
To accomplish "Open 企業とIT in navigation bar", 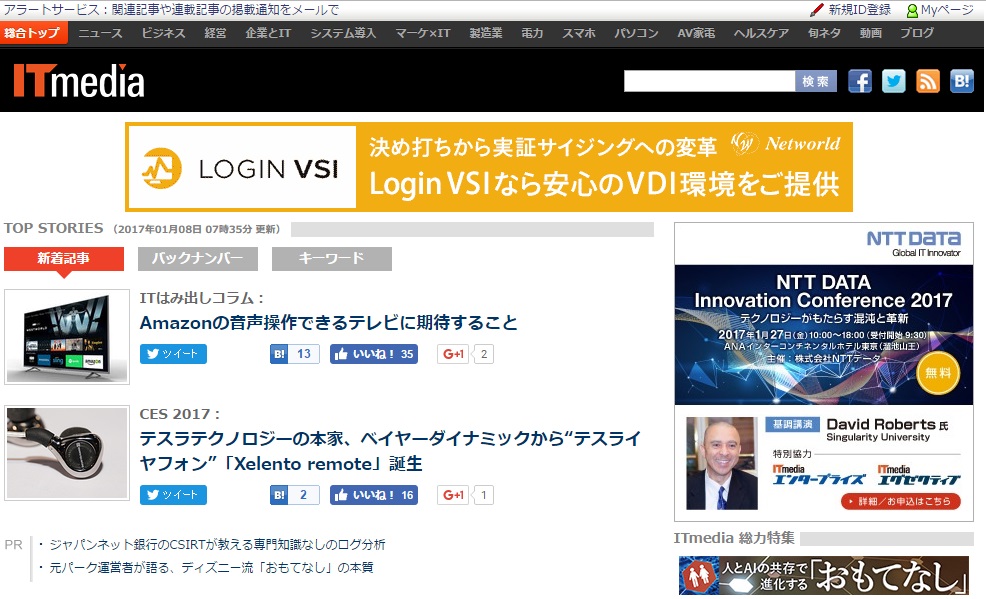I will tap(268, 33).
